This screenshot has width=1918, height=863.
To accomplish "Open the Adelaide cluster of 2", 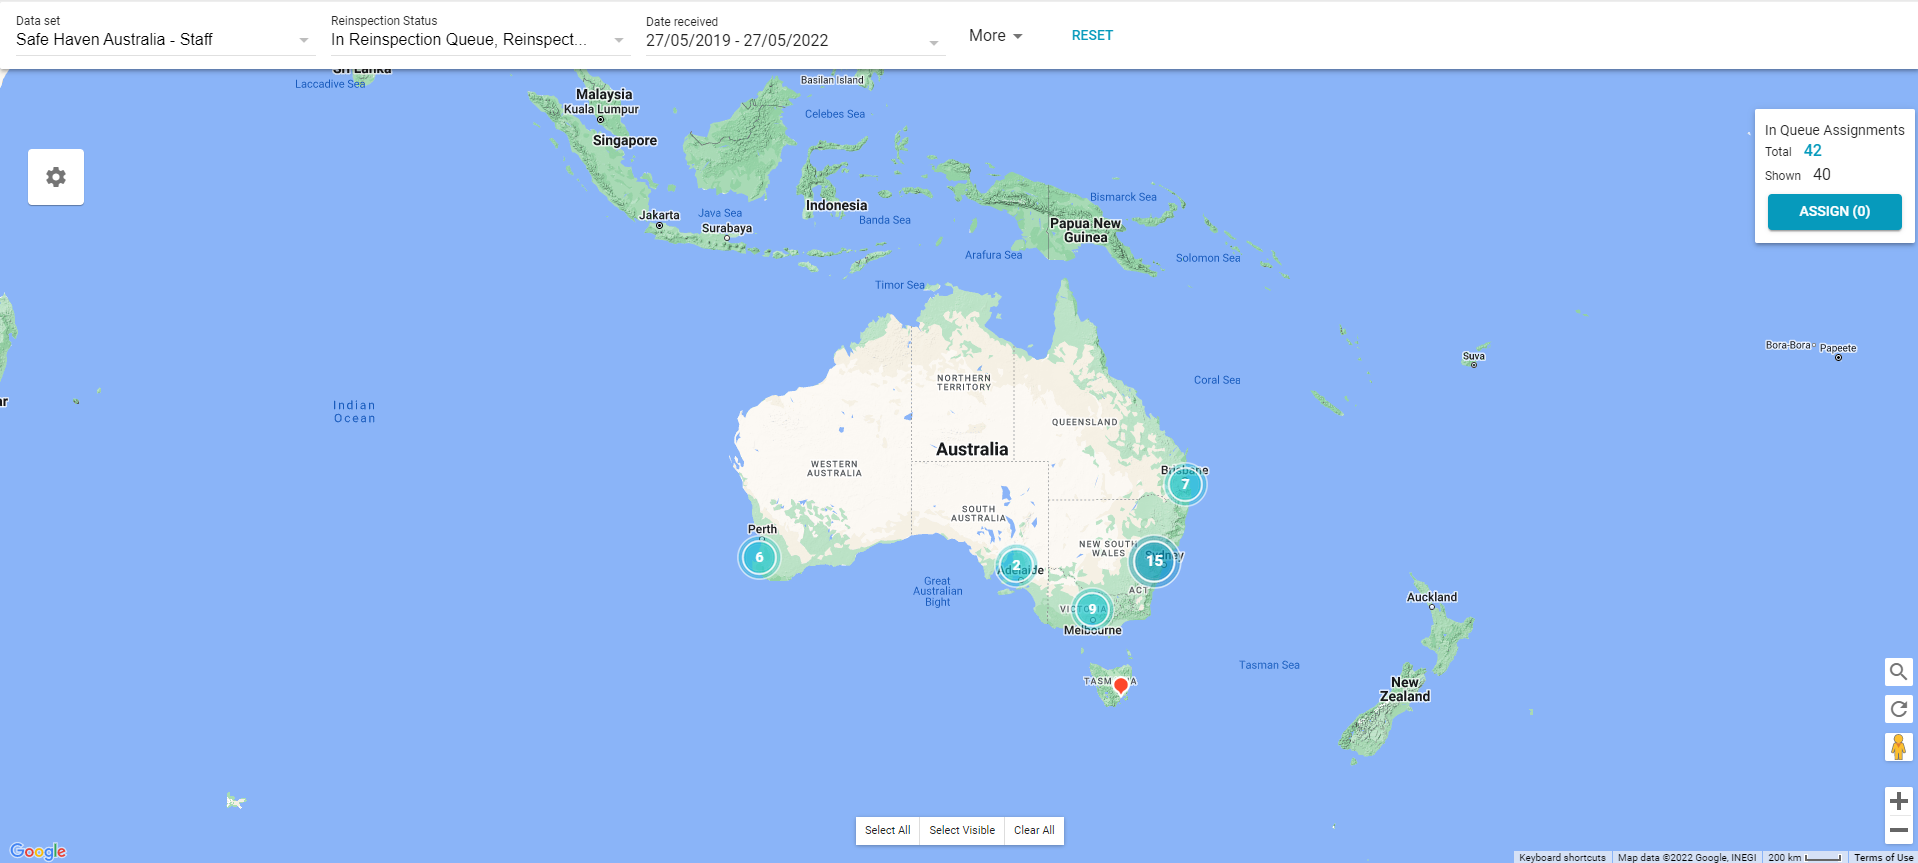I will pos(1016,566).
